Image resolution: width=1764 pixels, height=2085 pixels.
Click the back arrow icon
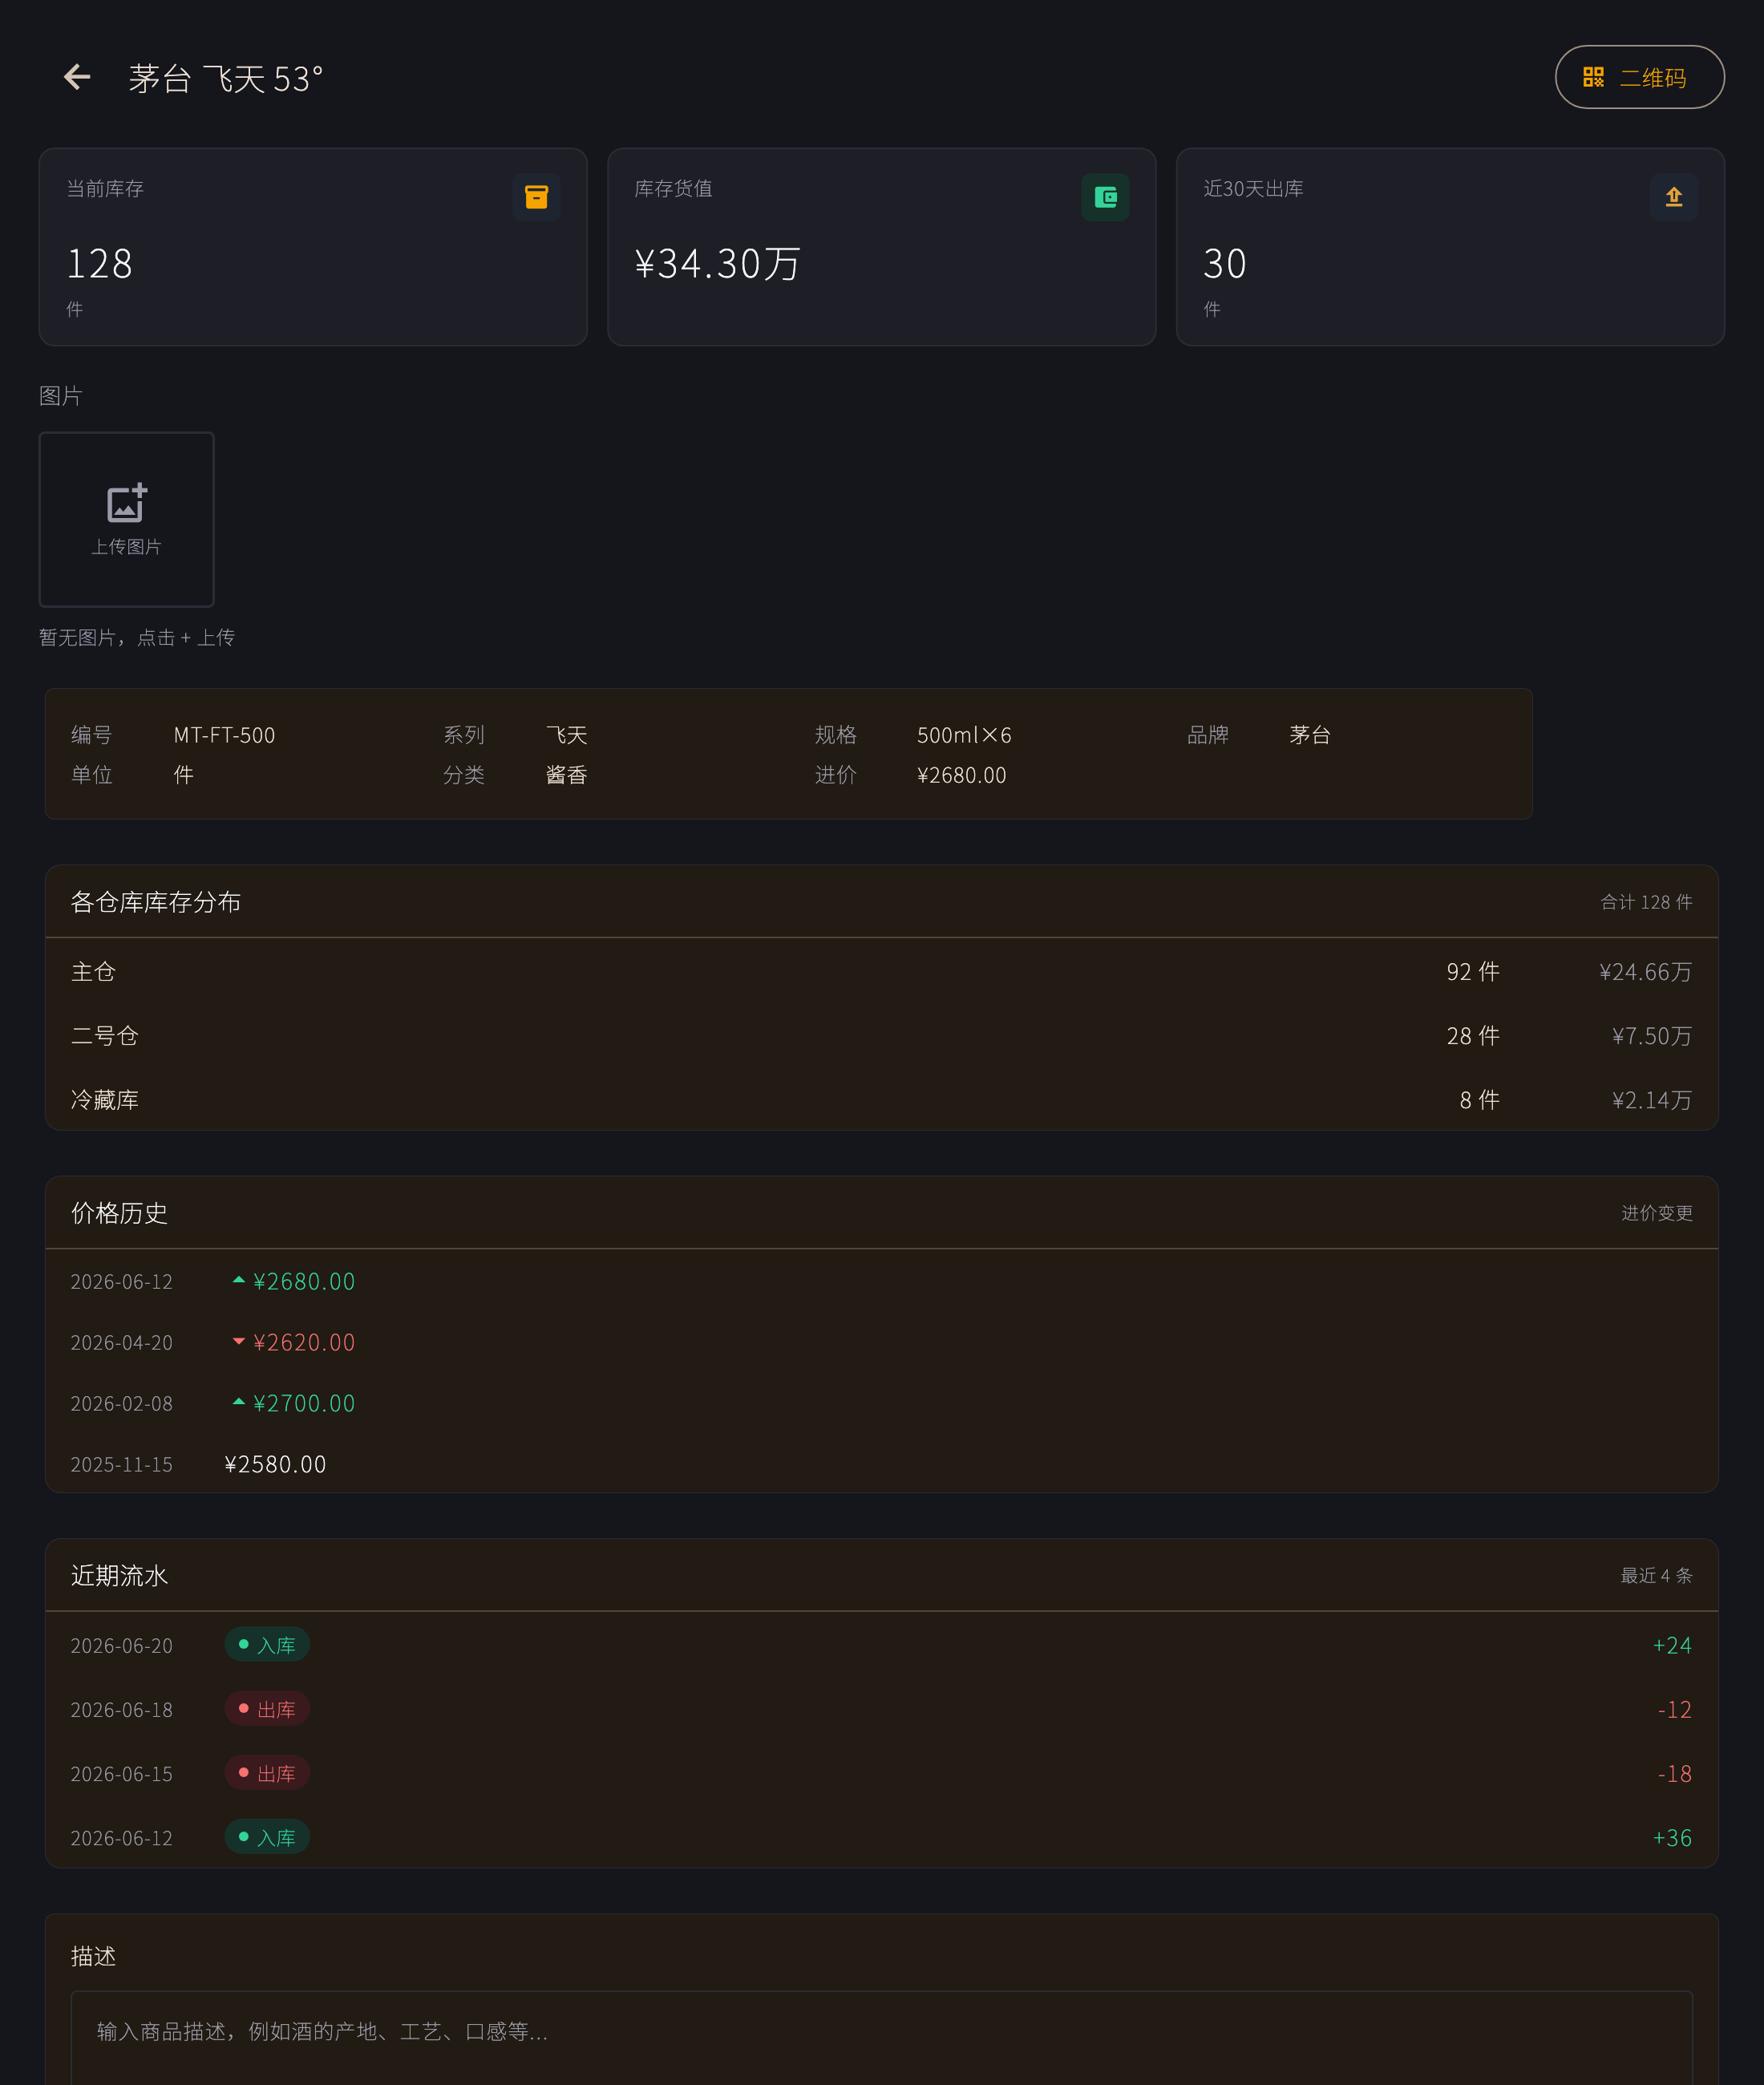pyautogui.click(x=77, y=77)
